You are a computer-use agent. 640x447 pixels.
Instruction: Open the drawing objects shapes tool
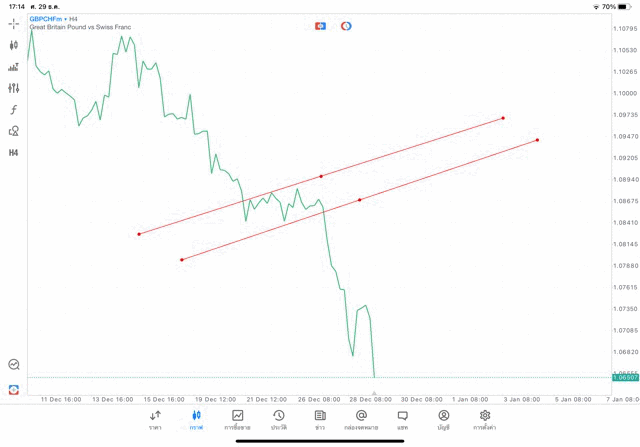coord(14,131)
